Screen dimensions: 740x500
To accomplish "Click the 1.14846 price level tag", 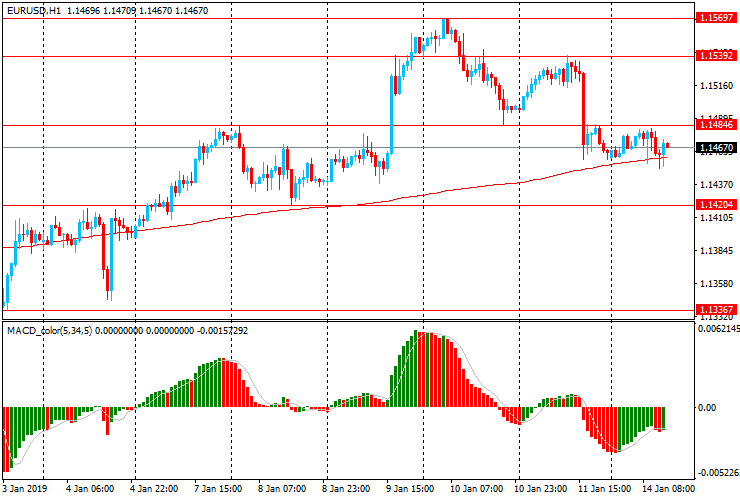I will click(x=714, y=125).
